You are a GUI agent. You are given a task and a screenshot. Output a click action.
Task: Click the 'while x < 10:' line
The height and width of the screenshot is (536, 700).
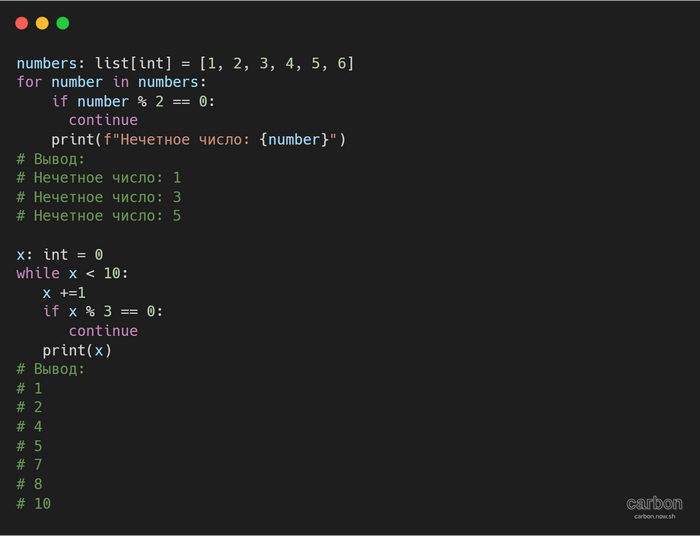pyautogui.click(x=72, y=273)
